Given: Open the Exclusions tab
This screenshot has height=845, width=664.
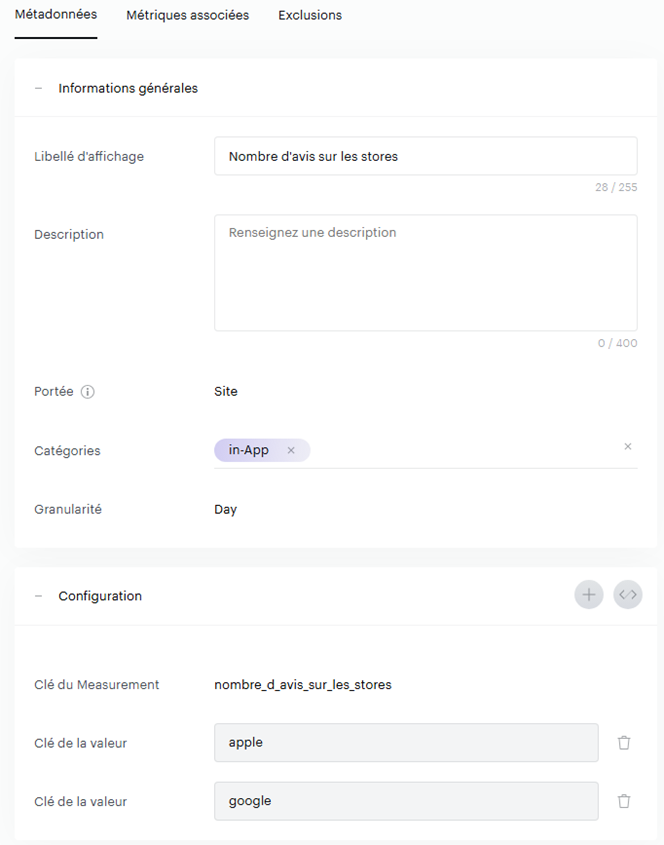Looking at the screenshot, I should (x=310, y=15).
